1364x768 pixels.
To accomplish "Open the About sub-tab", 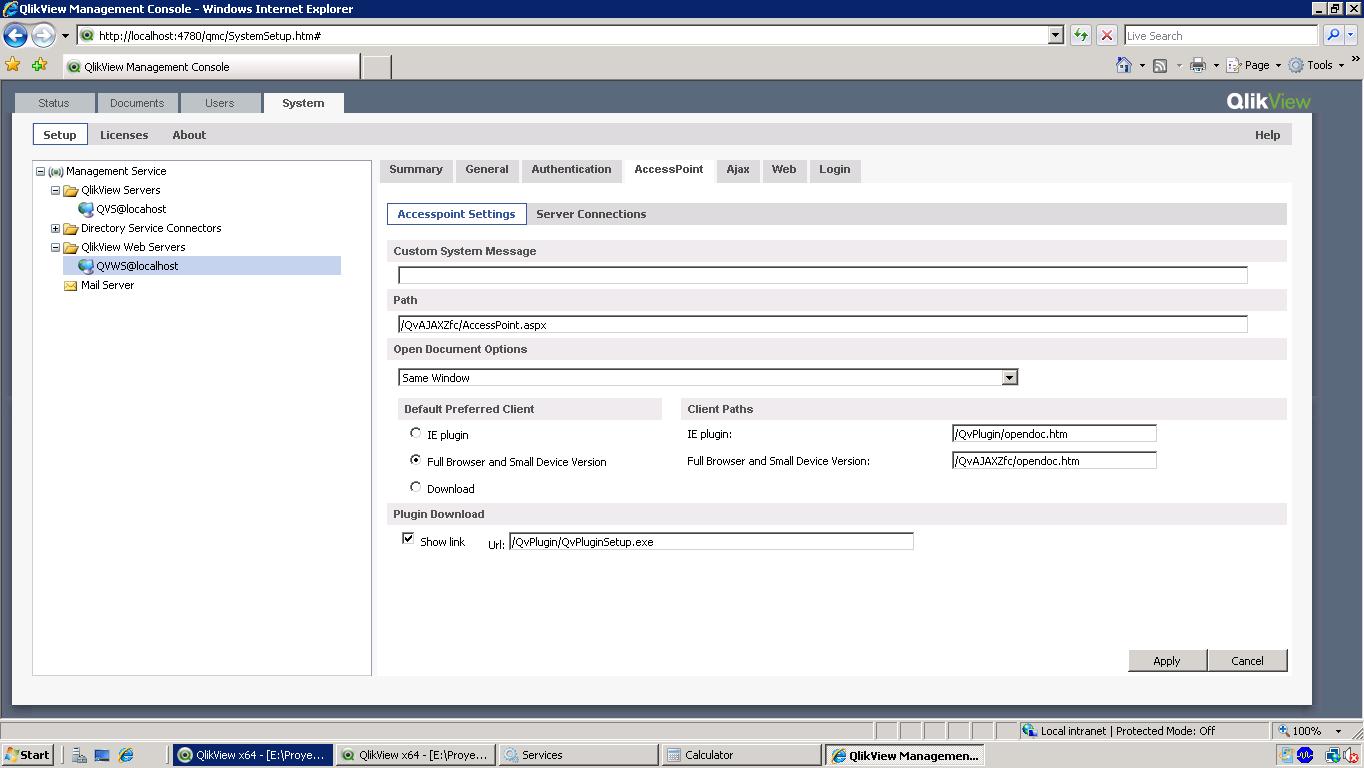I will click(189, 135).
